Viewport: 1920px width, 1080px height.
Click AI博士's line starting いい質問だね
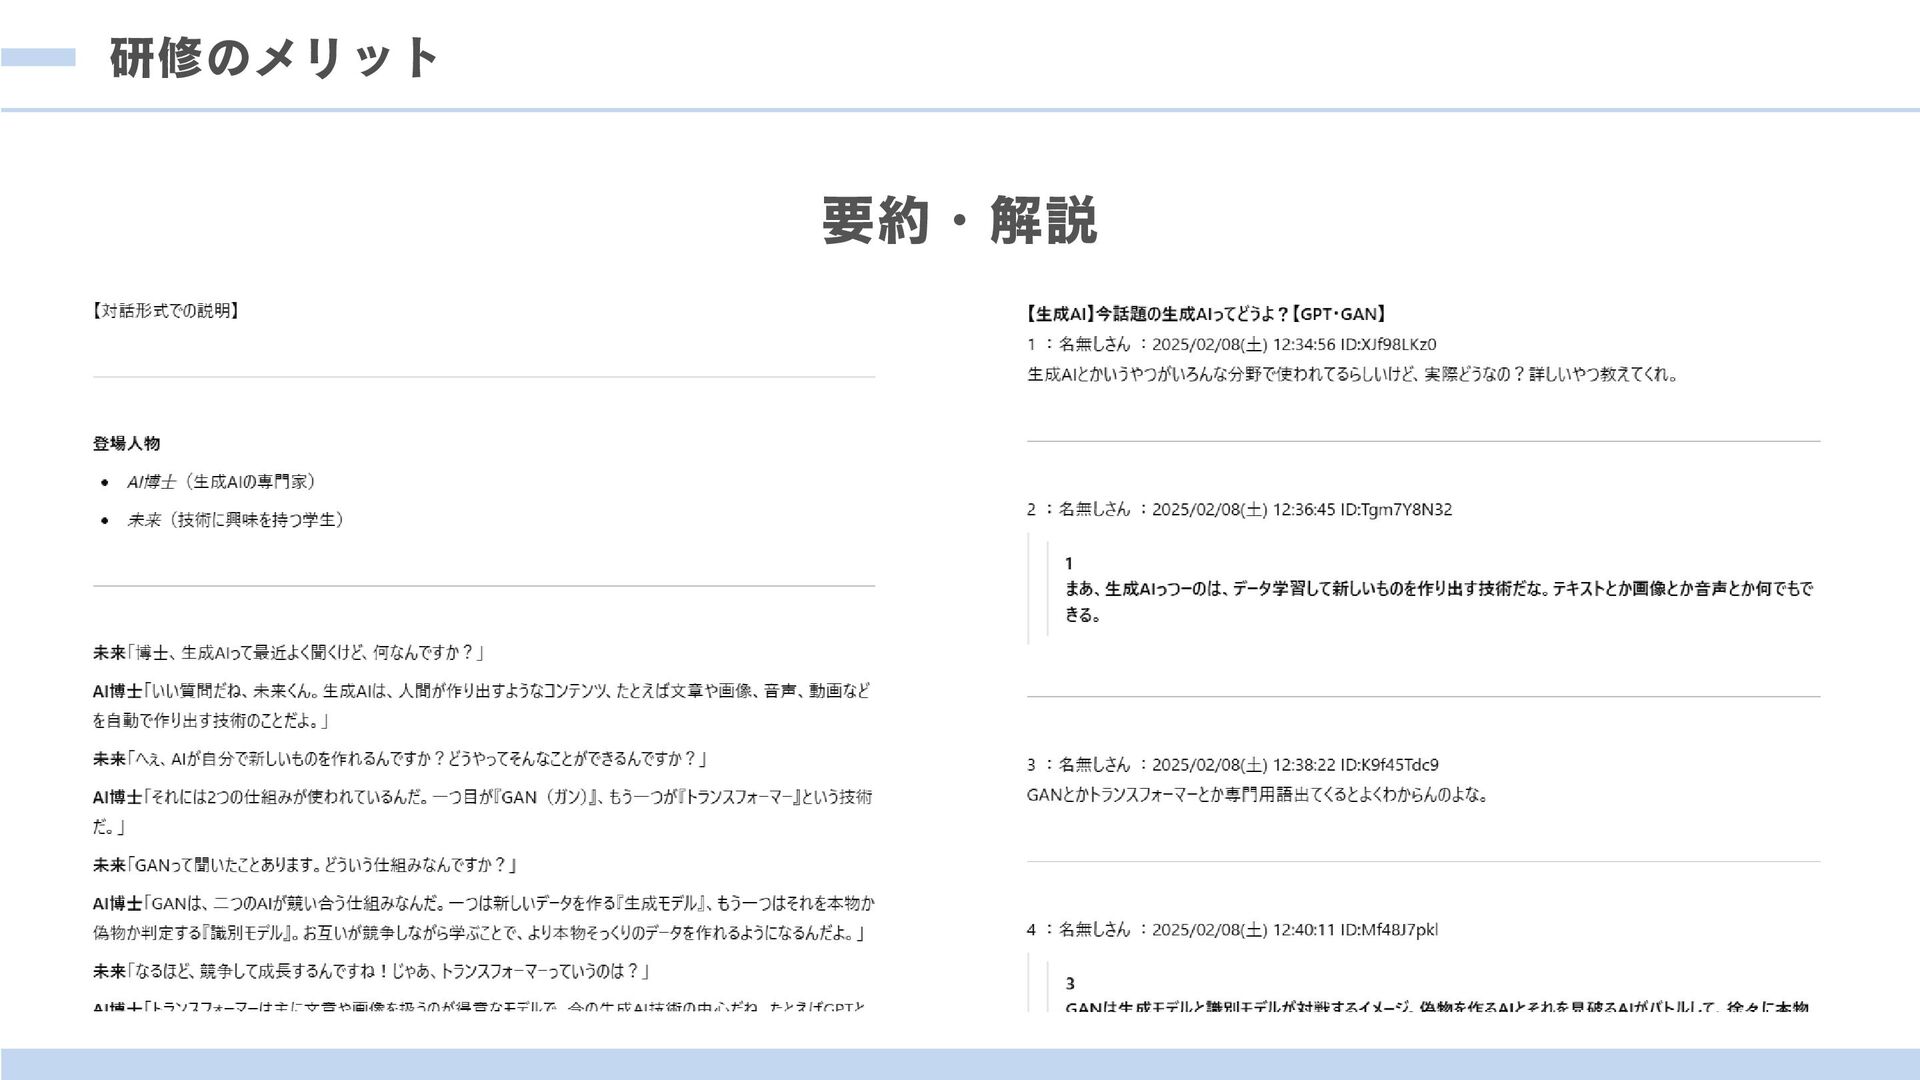(482, 705)
